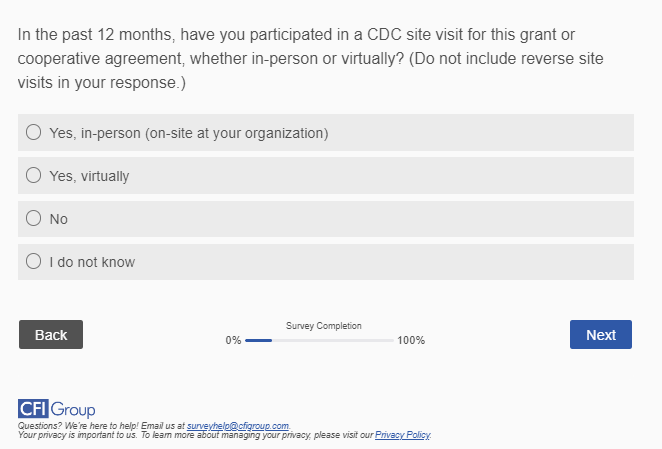Open the surveyhelp@cfigroup.com email link
This screenshot has height=449, width=662.
point(238,427)
